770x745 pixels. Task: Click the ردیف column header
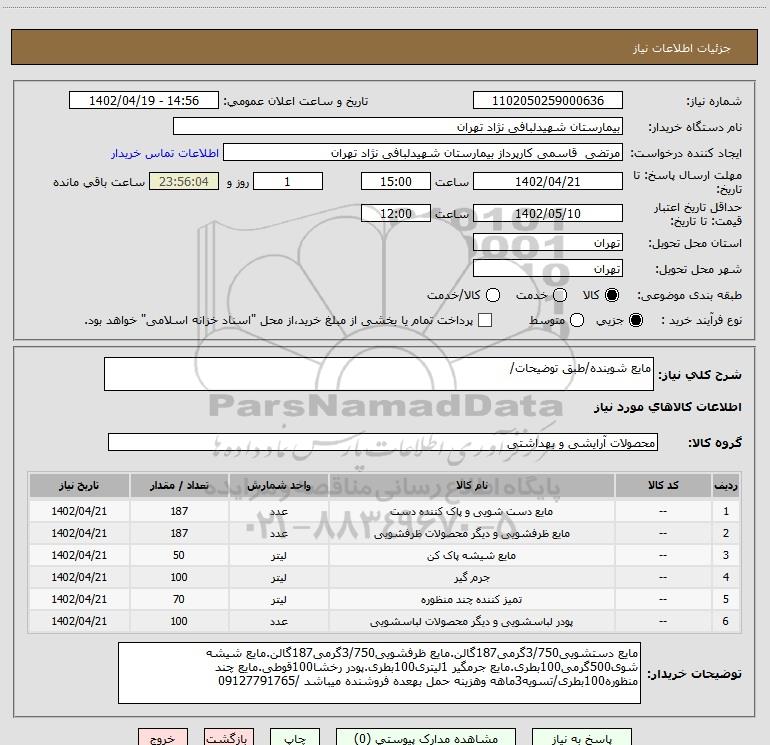(x=726, y=485)
